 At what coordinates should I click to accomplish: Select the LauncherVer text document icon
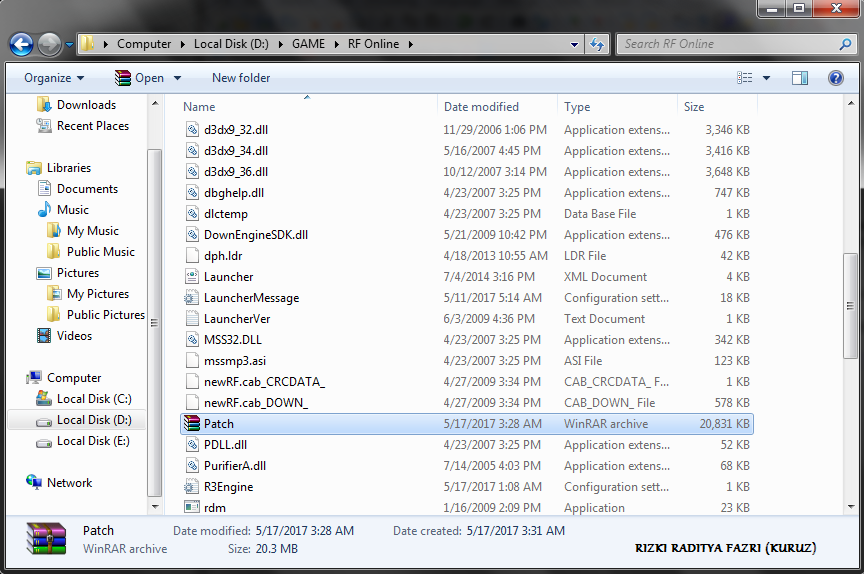pos(192,319)
